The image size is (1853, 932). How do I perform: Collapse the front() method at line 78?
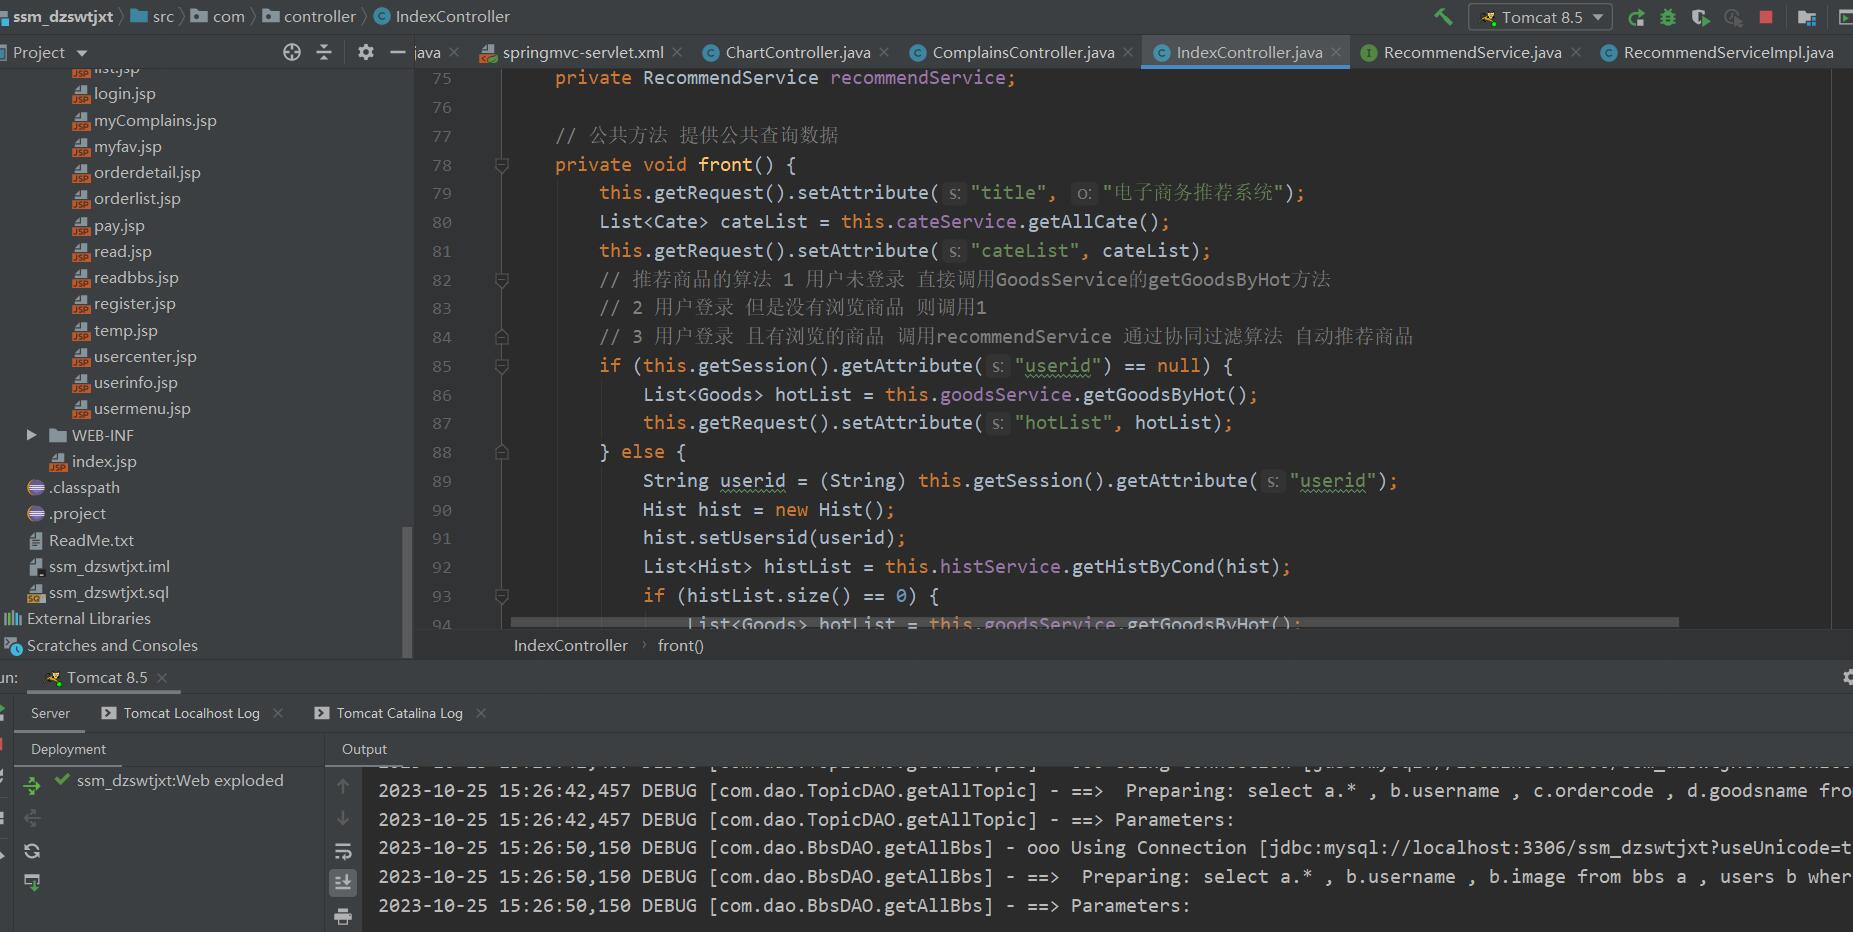(x=502, y=165)
